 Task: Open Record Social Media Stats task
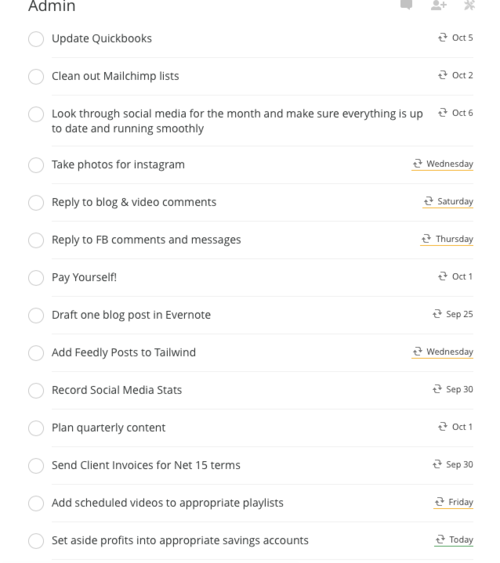[x=117, y=390]
